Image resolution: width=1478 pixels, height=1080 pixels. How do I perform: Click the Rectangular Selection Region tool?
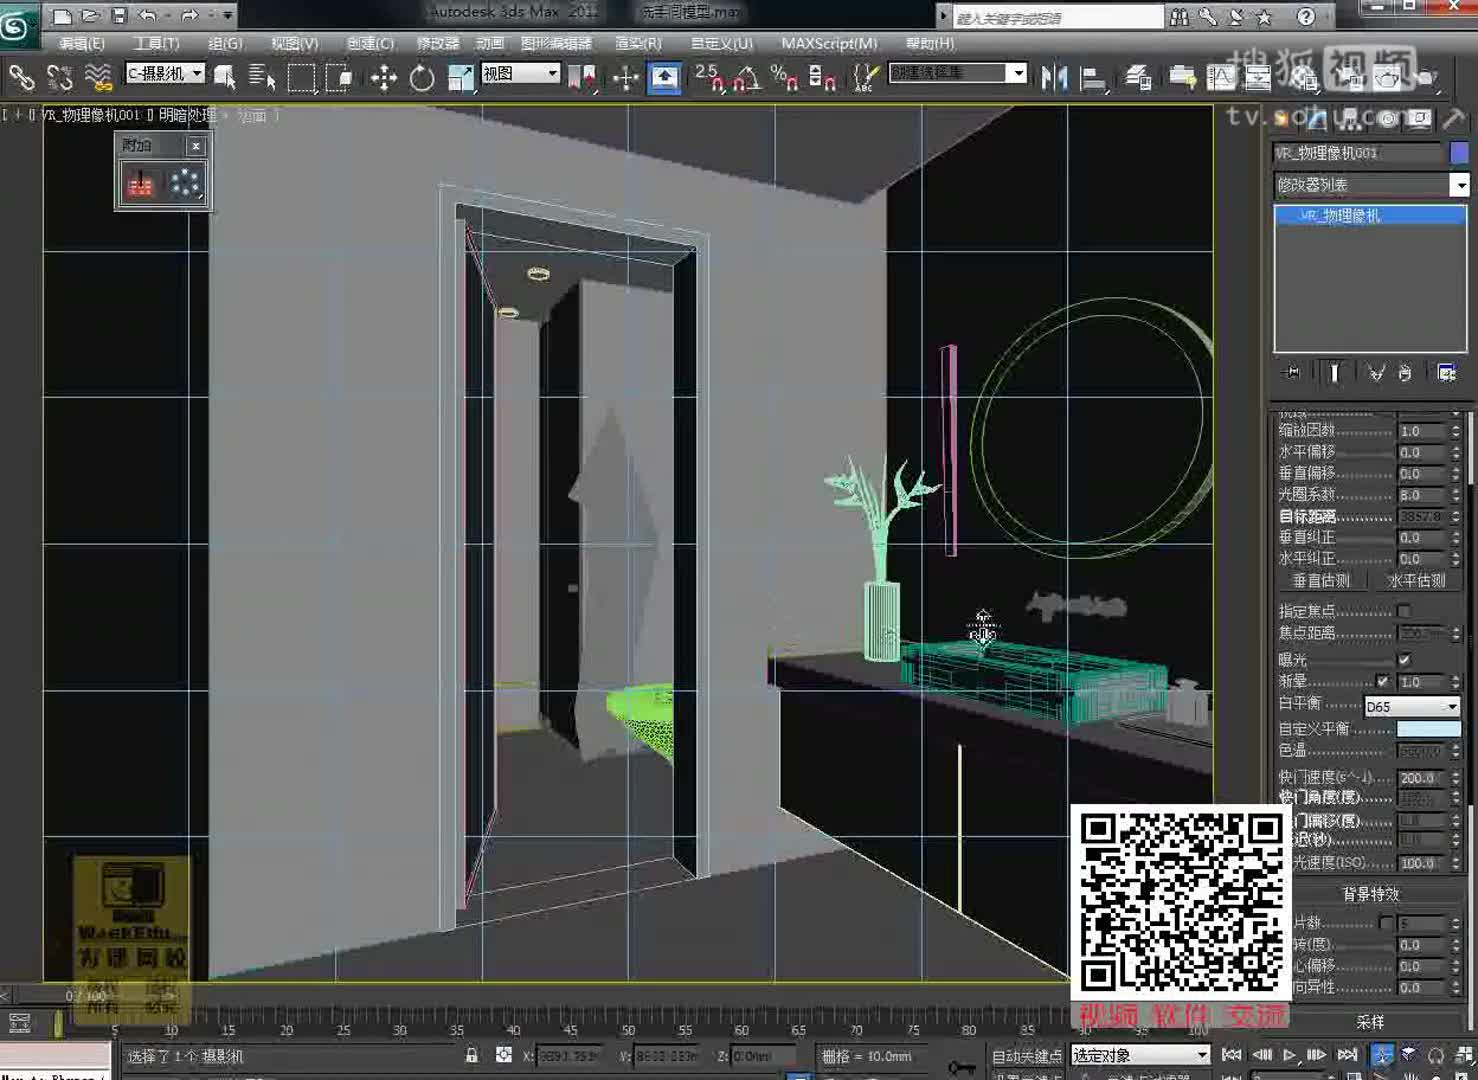click(301, 77)
